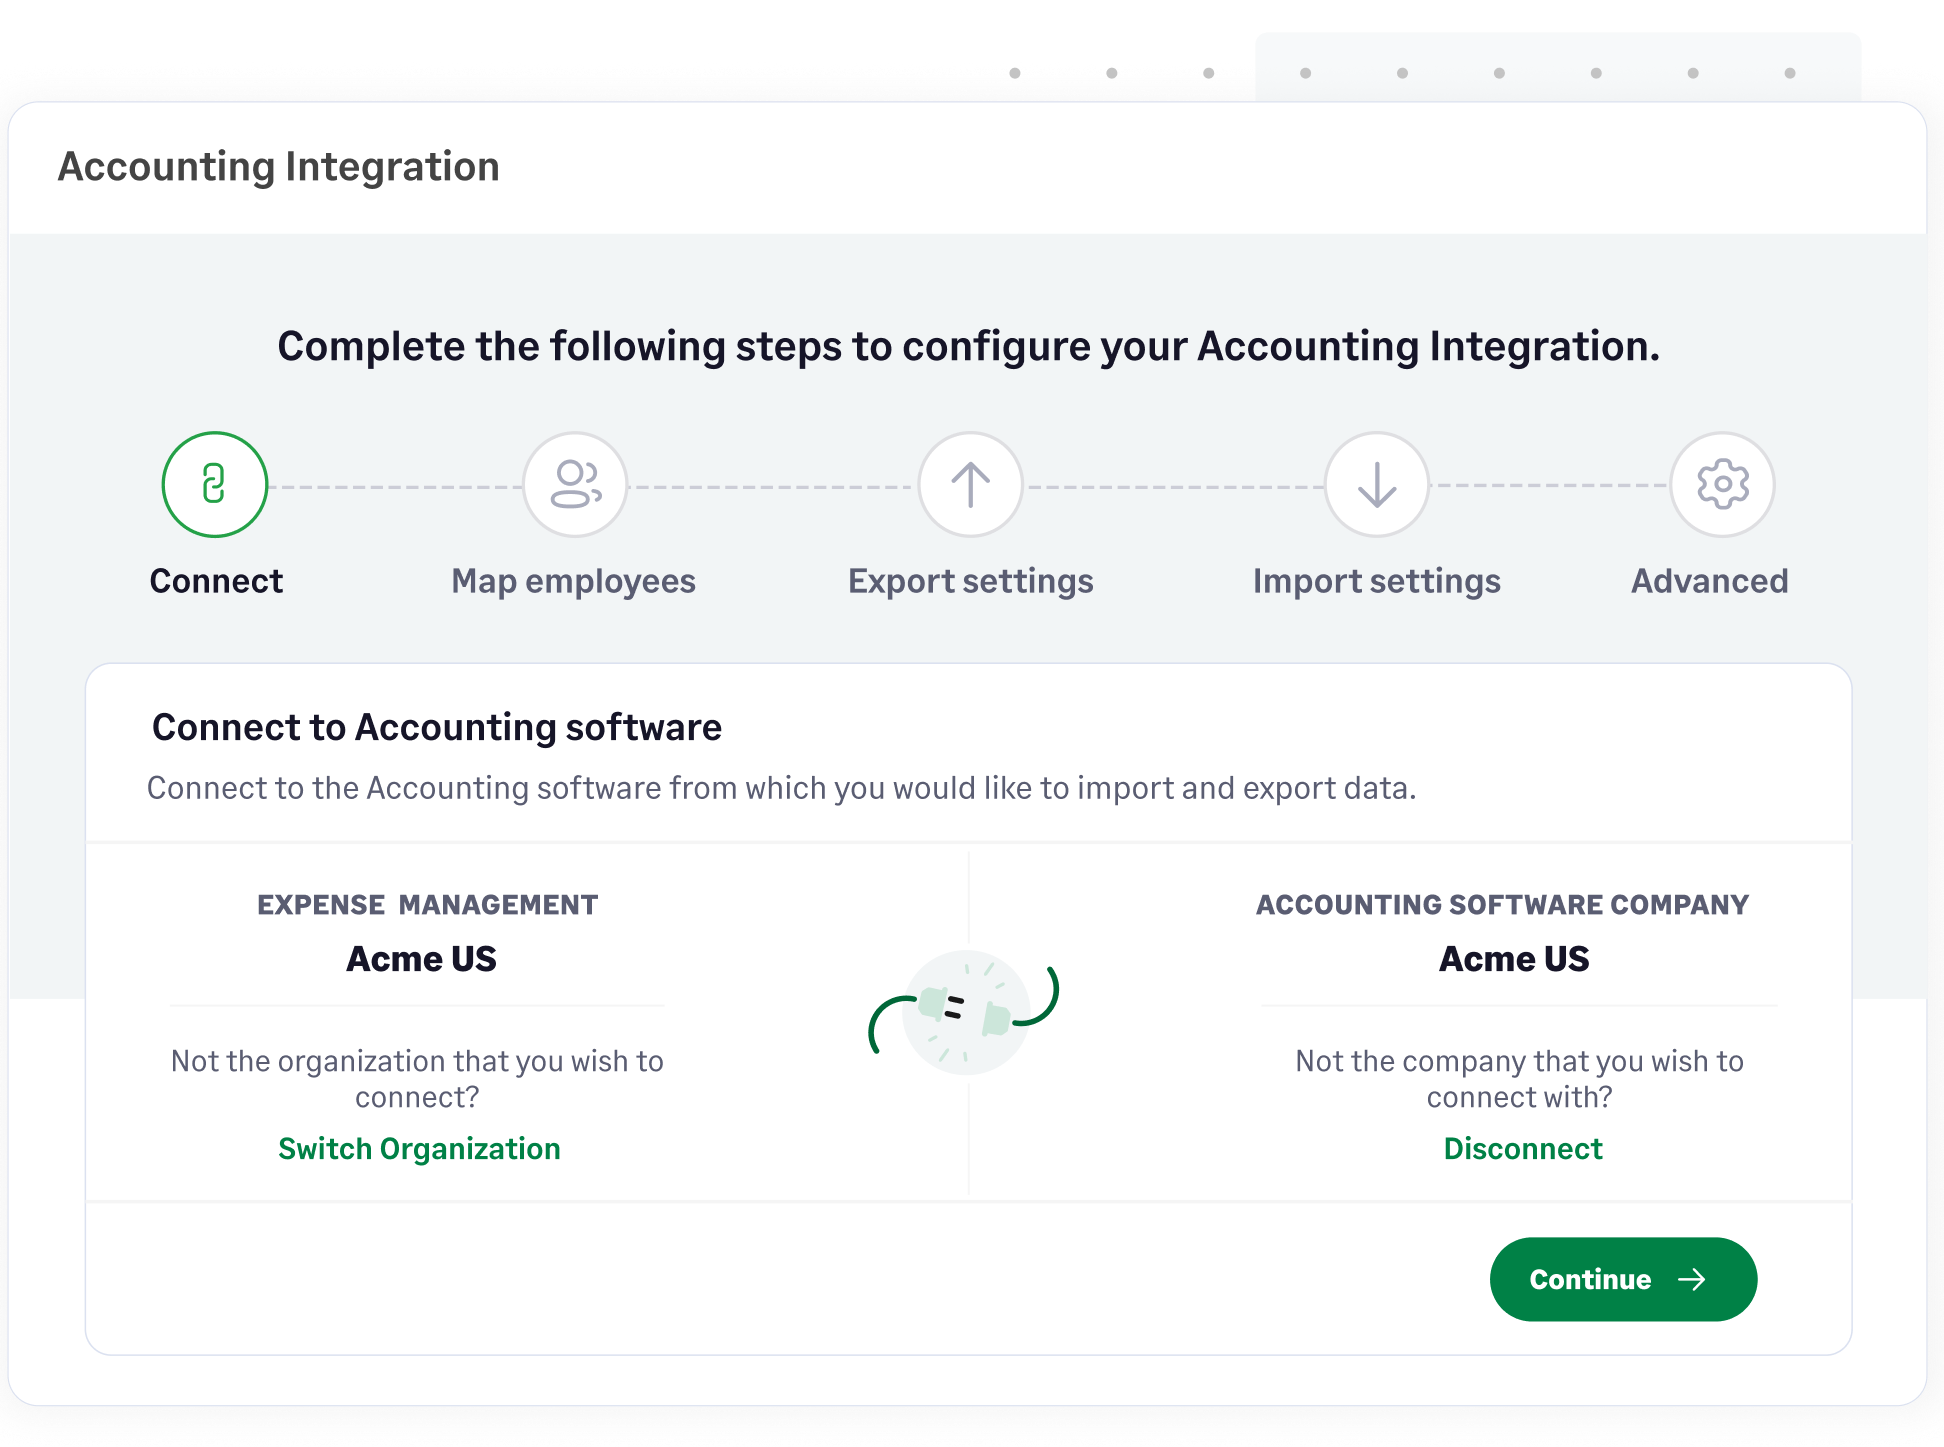Select the Connect step label
The height and width of the screenshot is (1447, 1944).
[216, 581]
